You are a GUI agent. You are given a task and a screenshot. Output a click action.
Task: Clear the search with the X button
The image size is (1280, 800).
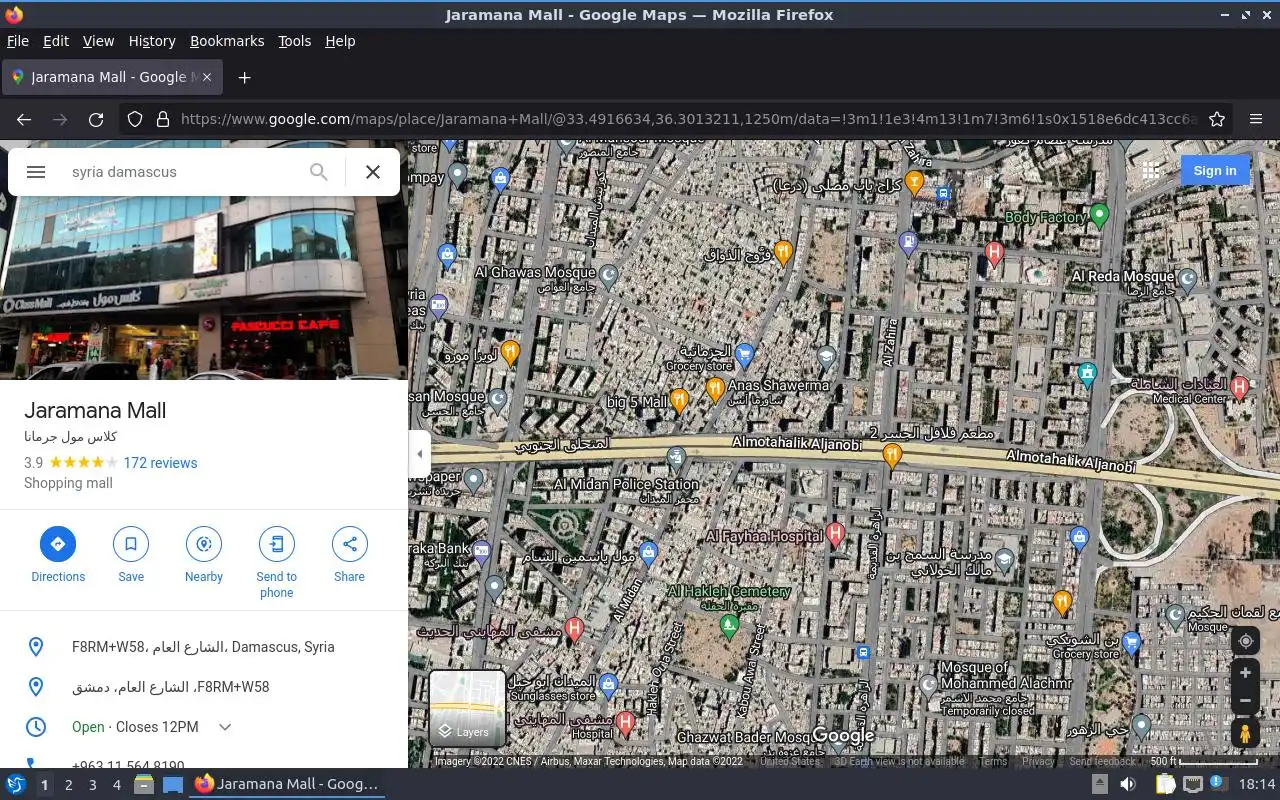point(373,172)
